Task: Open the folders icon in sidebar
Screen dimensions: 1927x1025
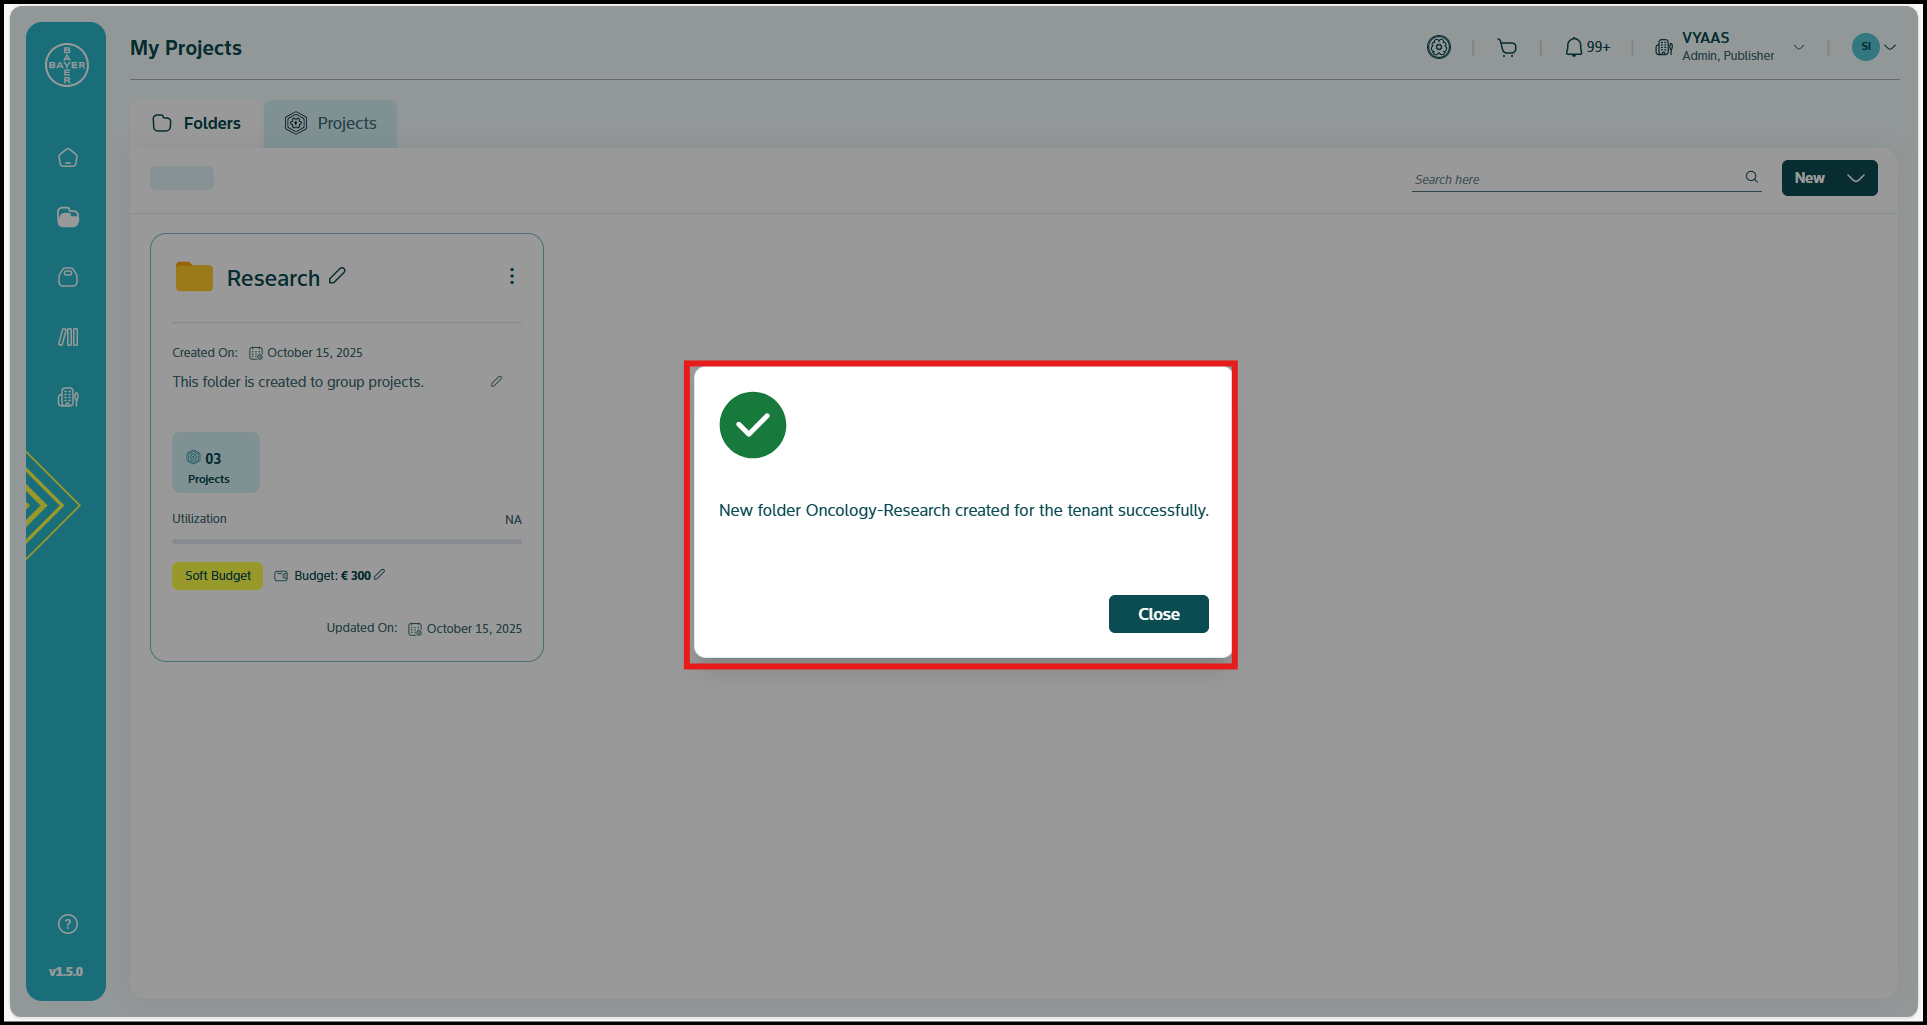Action: coord(68,217)
